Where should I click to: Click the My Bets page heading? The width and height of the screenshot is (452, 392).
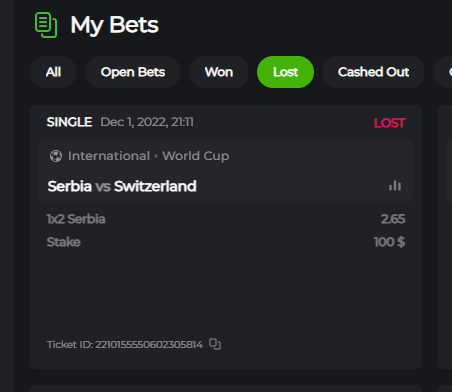click(x=114, y=25)
